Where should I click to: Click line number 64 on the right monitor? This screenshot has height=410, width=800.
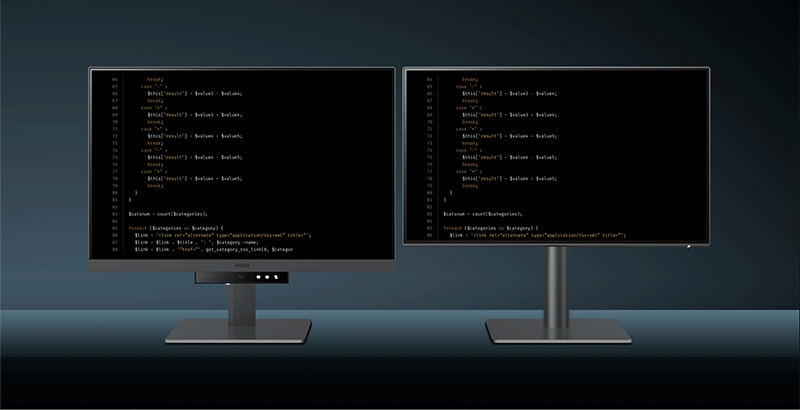coord(429,79)
